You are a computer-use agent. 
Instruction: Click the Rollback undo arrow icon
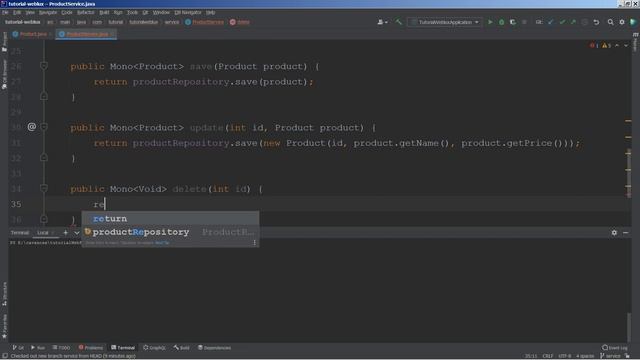point(596,22)
